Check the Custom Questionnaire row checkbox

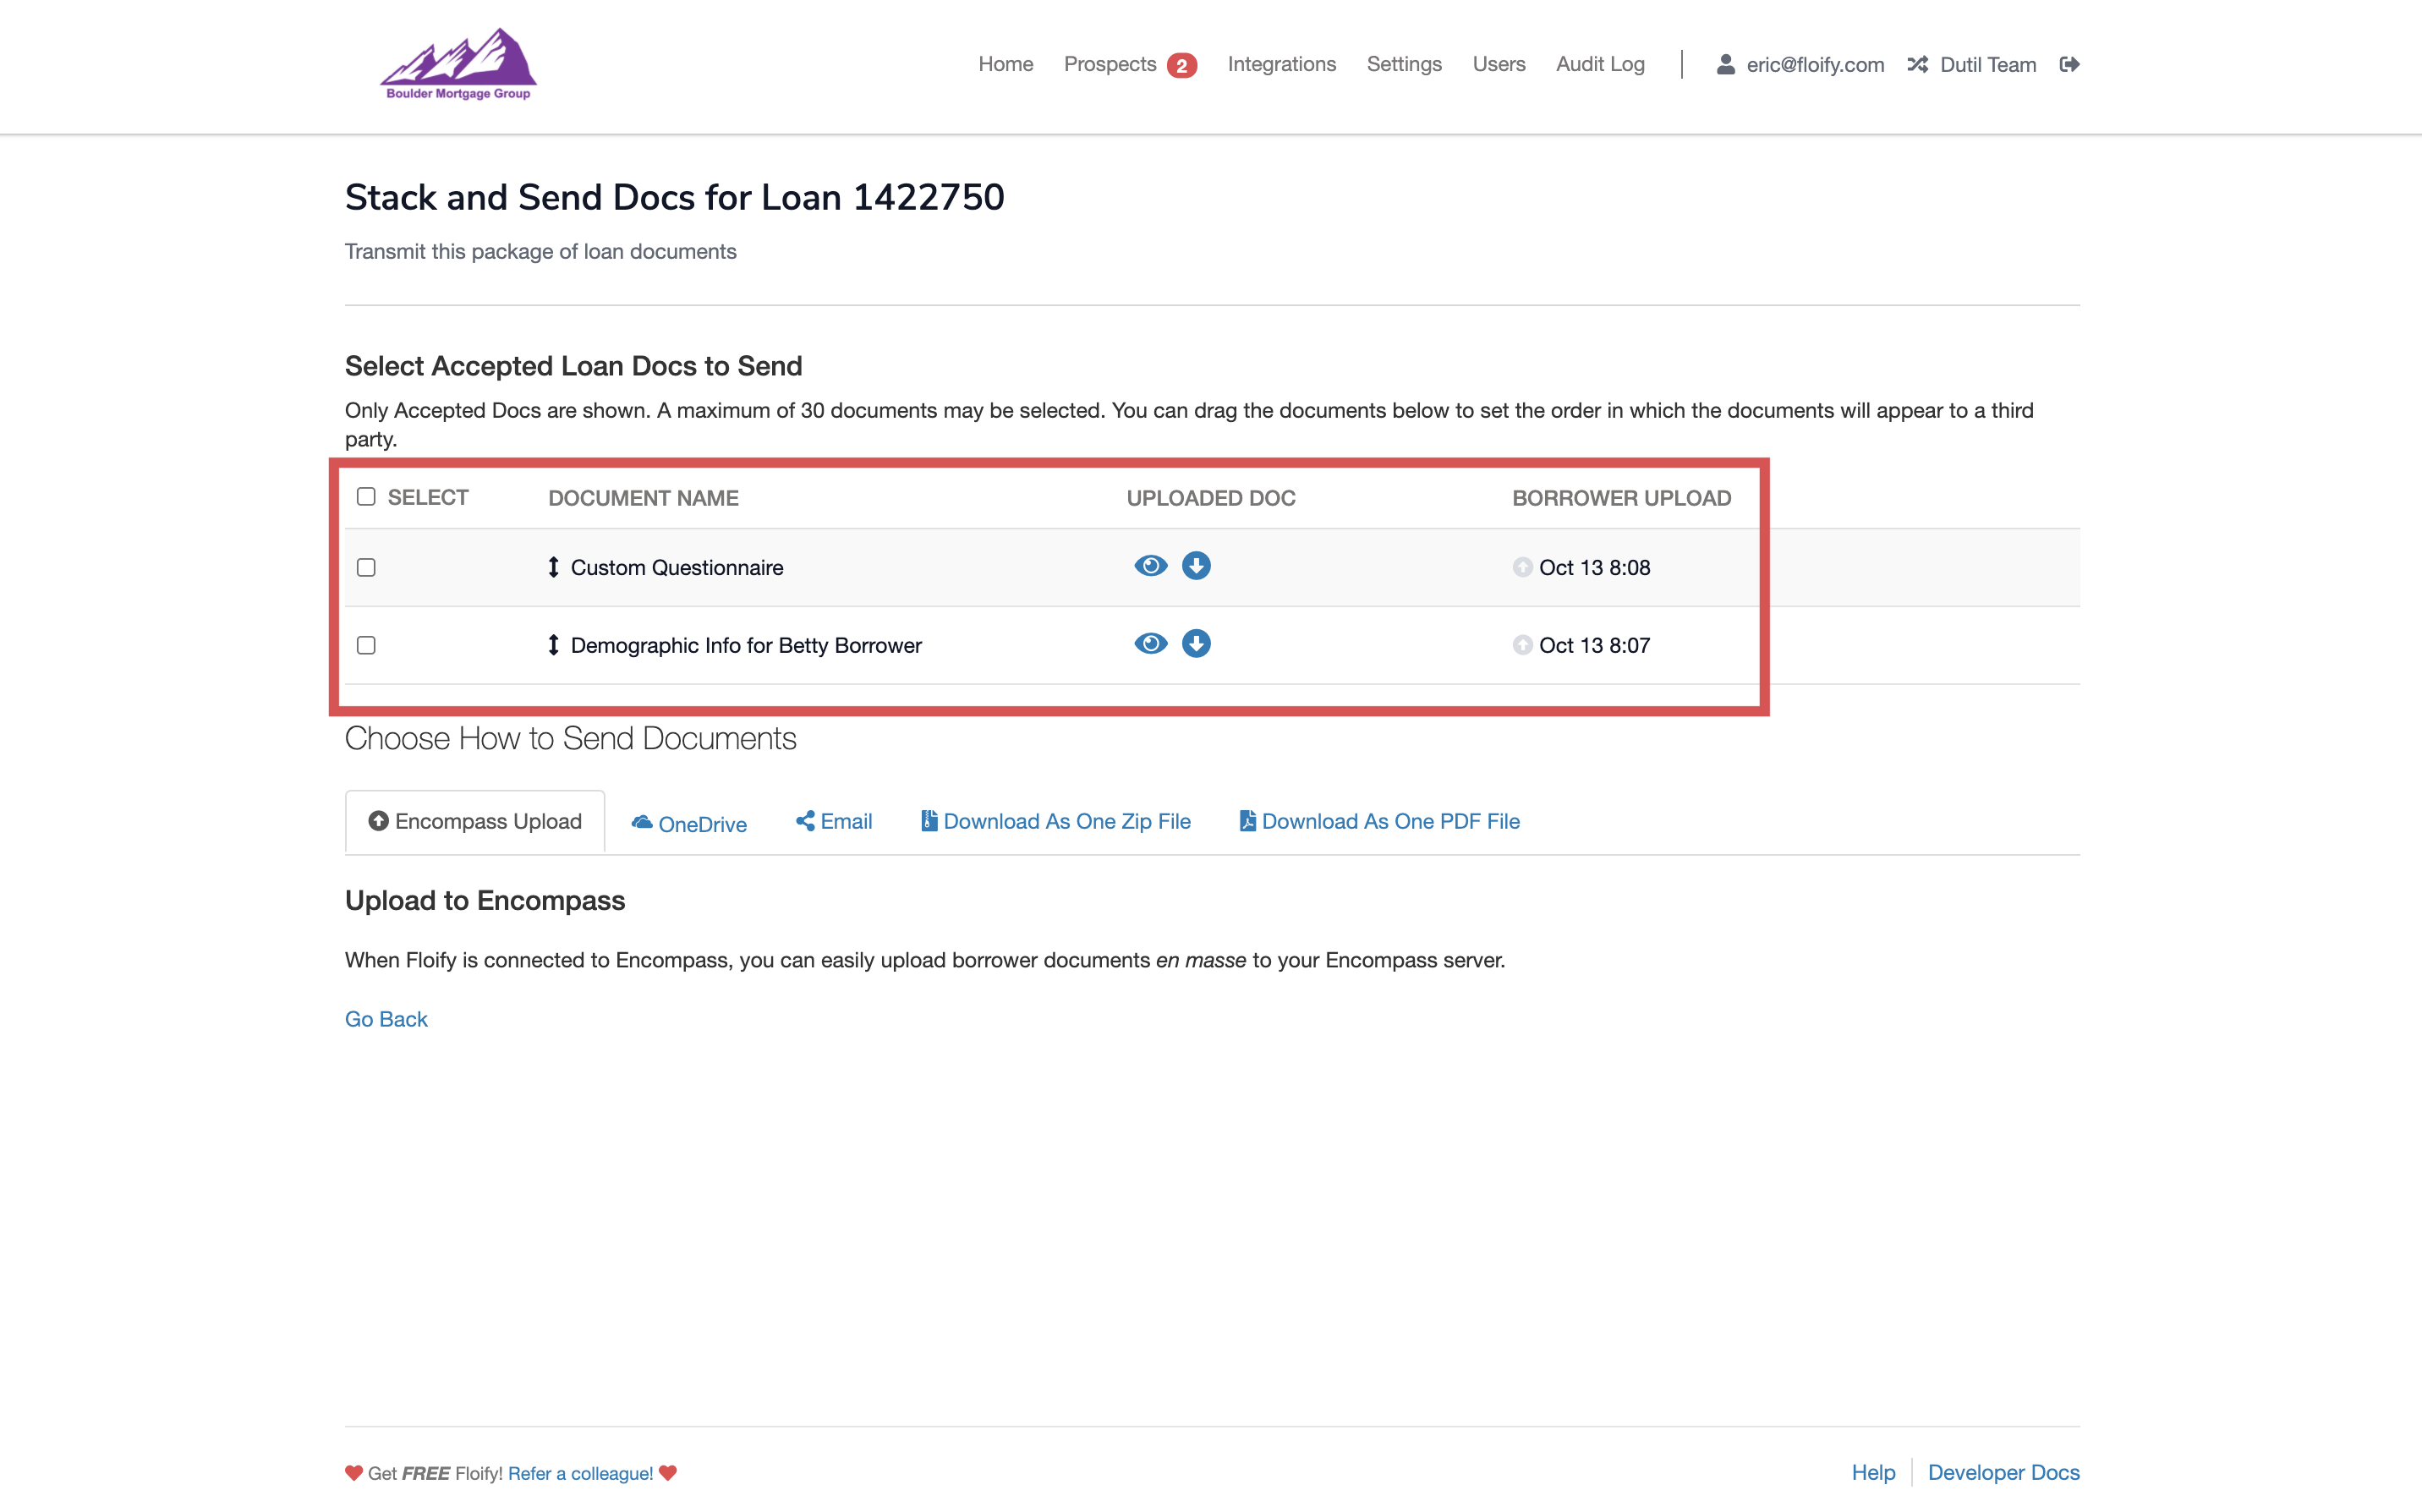point(366,568)
